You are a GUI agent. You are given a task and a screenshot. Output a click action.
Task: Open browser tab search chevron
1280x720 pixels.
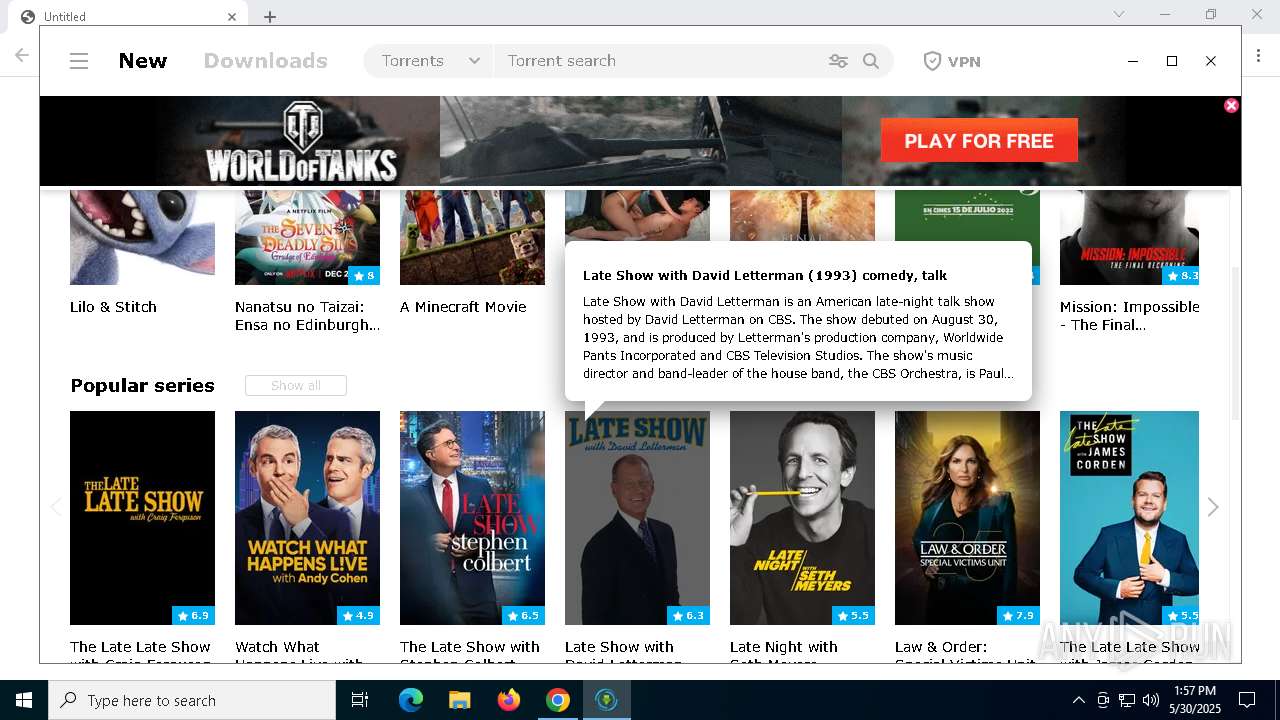pos(1119,14)
